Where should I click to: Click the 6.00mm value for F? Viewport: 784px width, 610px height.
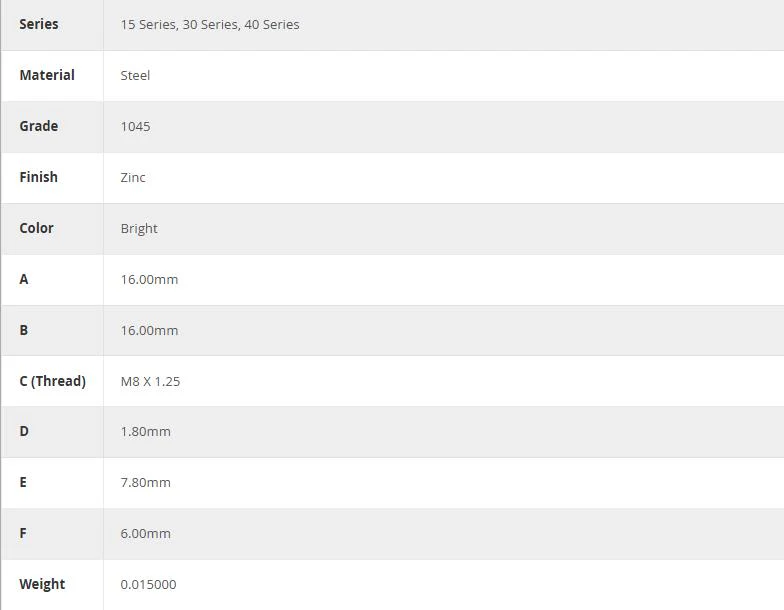[146, 534]
